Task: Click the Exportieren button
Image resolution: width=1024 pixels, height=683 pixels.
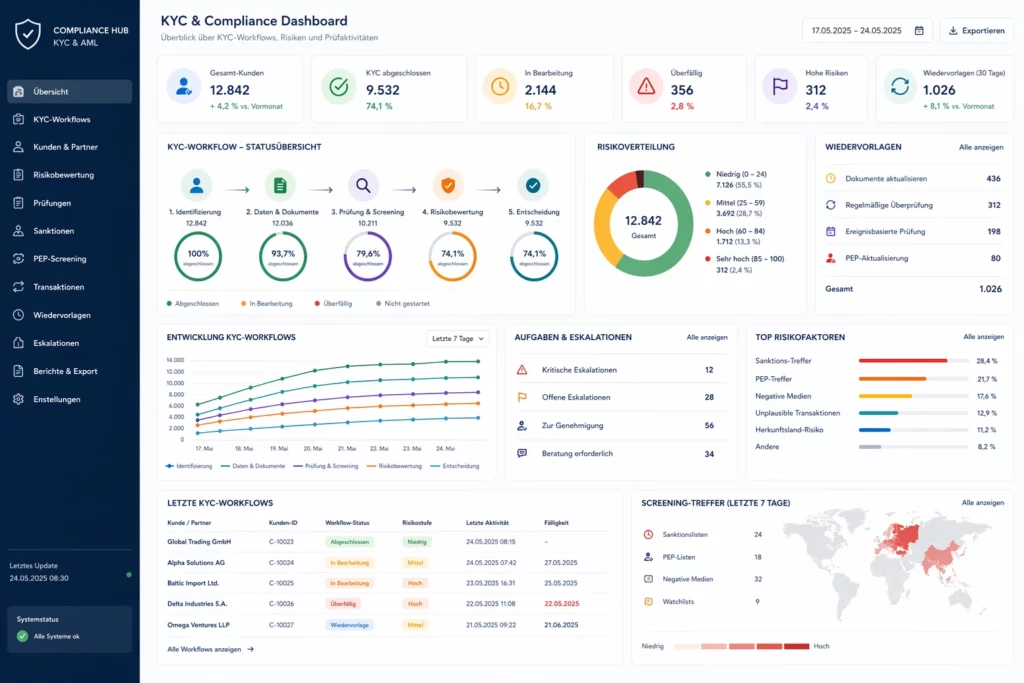Action: tap(976, 30)
